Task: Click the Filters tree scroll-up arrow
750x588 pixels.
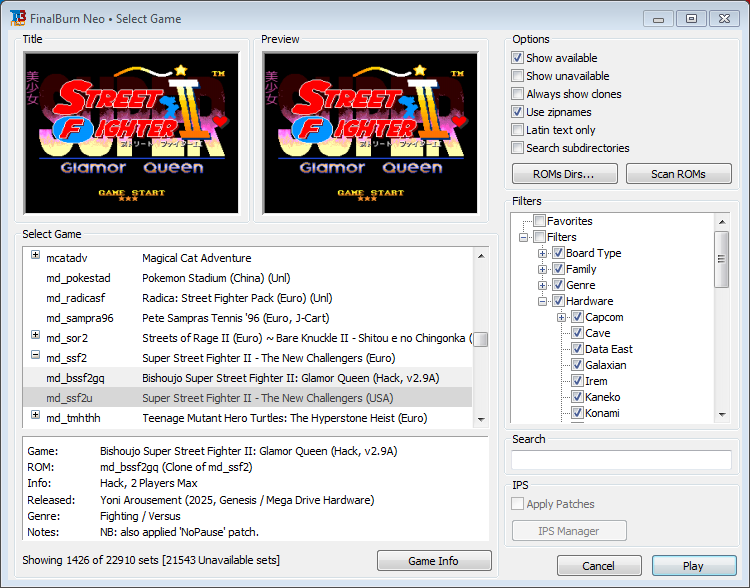Action: [722, 222]
